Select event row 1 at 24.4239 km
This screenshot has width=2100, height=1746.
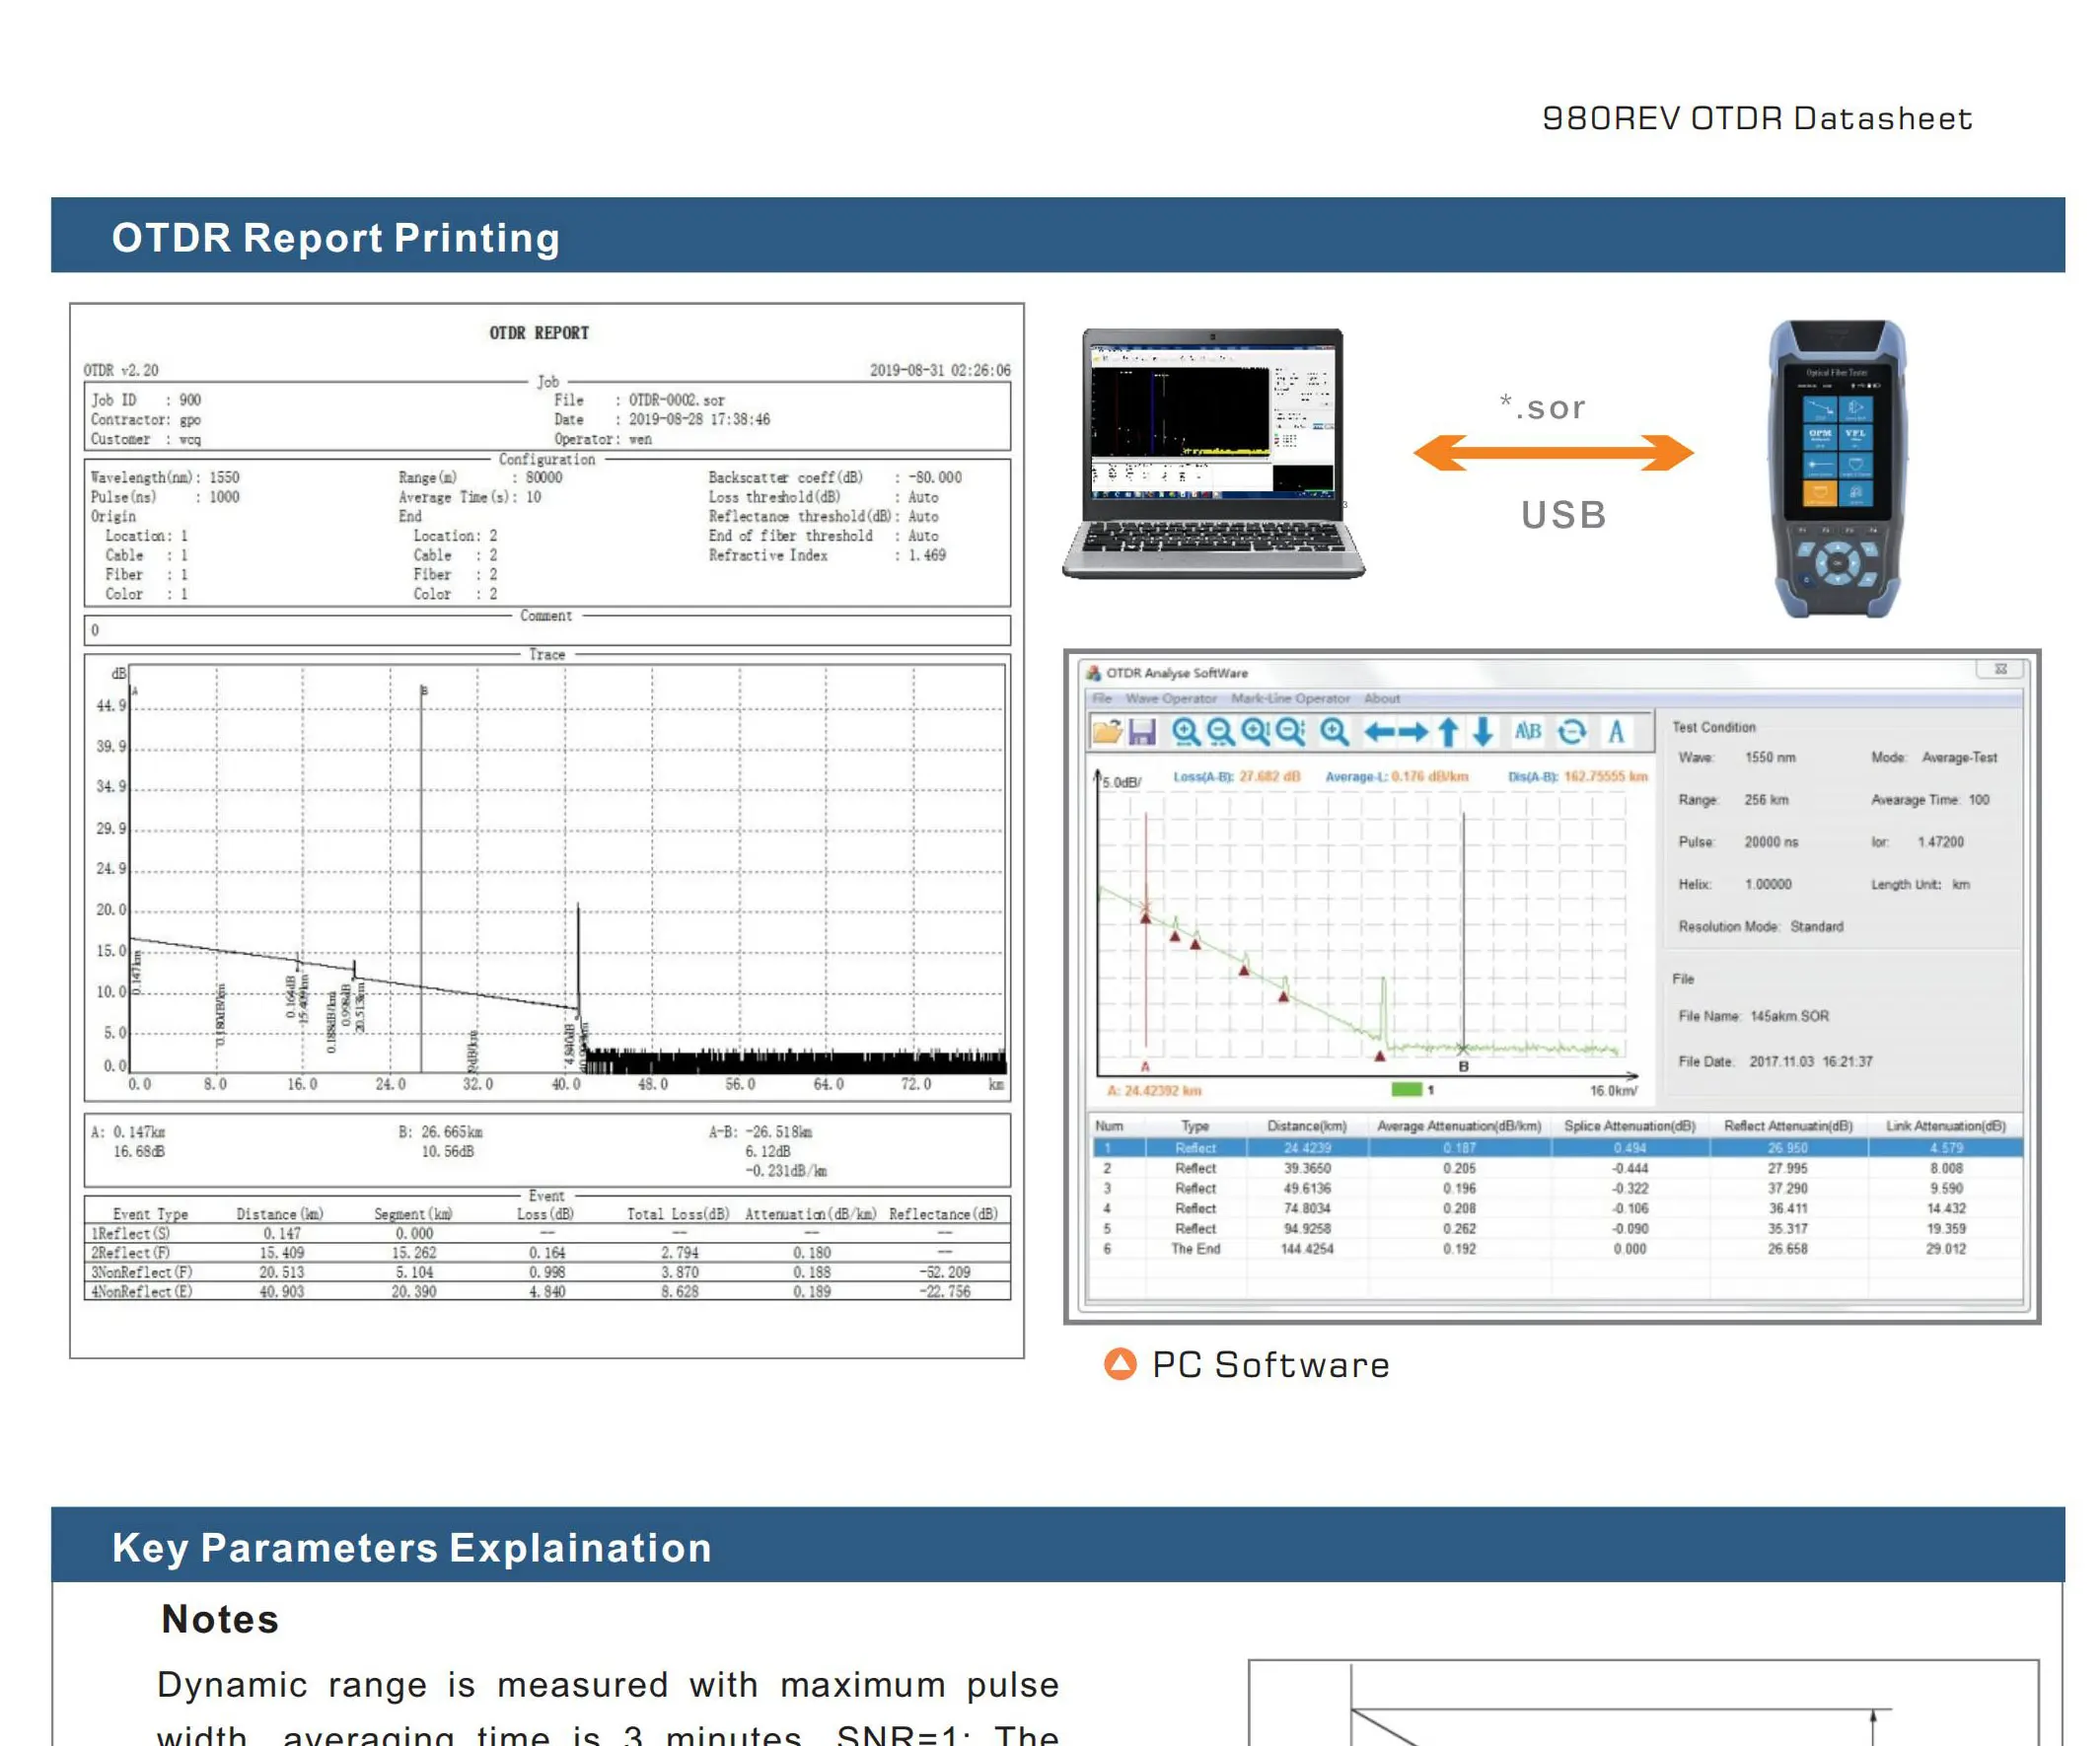[1308, 1148]
